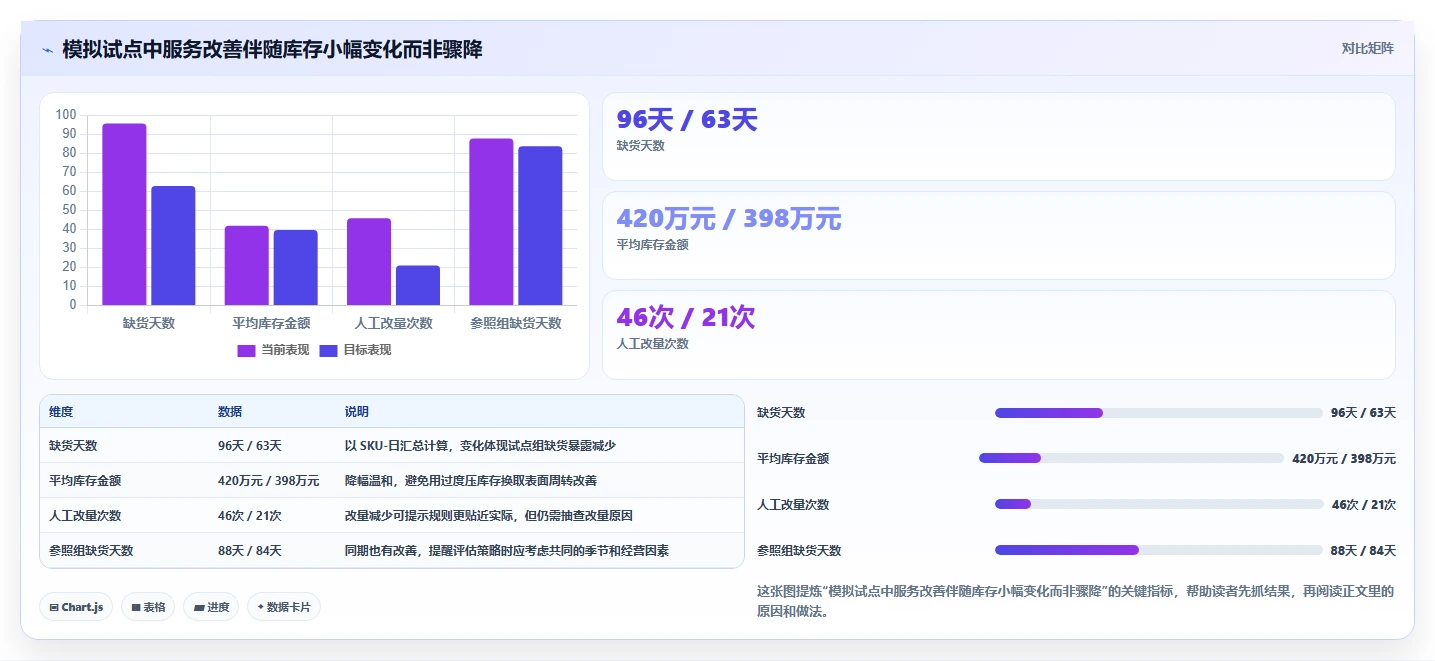The image size is (1435, 661).
Task: Click the 46次 / 21次 data card
Action: click(998, 335)
